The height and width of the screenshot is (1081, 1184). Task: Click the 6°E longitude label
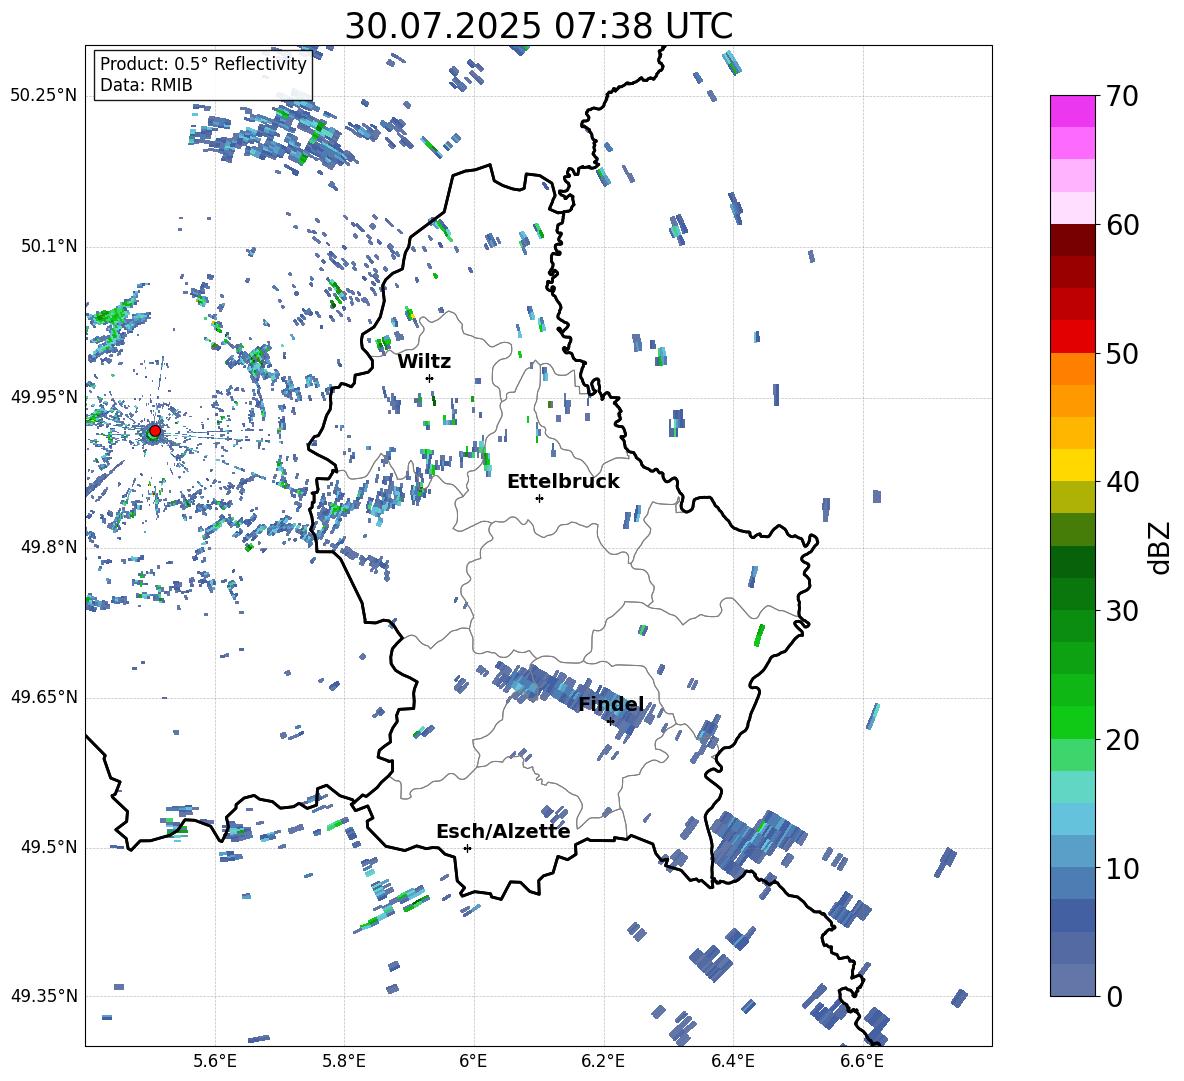[473, 1061]
